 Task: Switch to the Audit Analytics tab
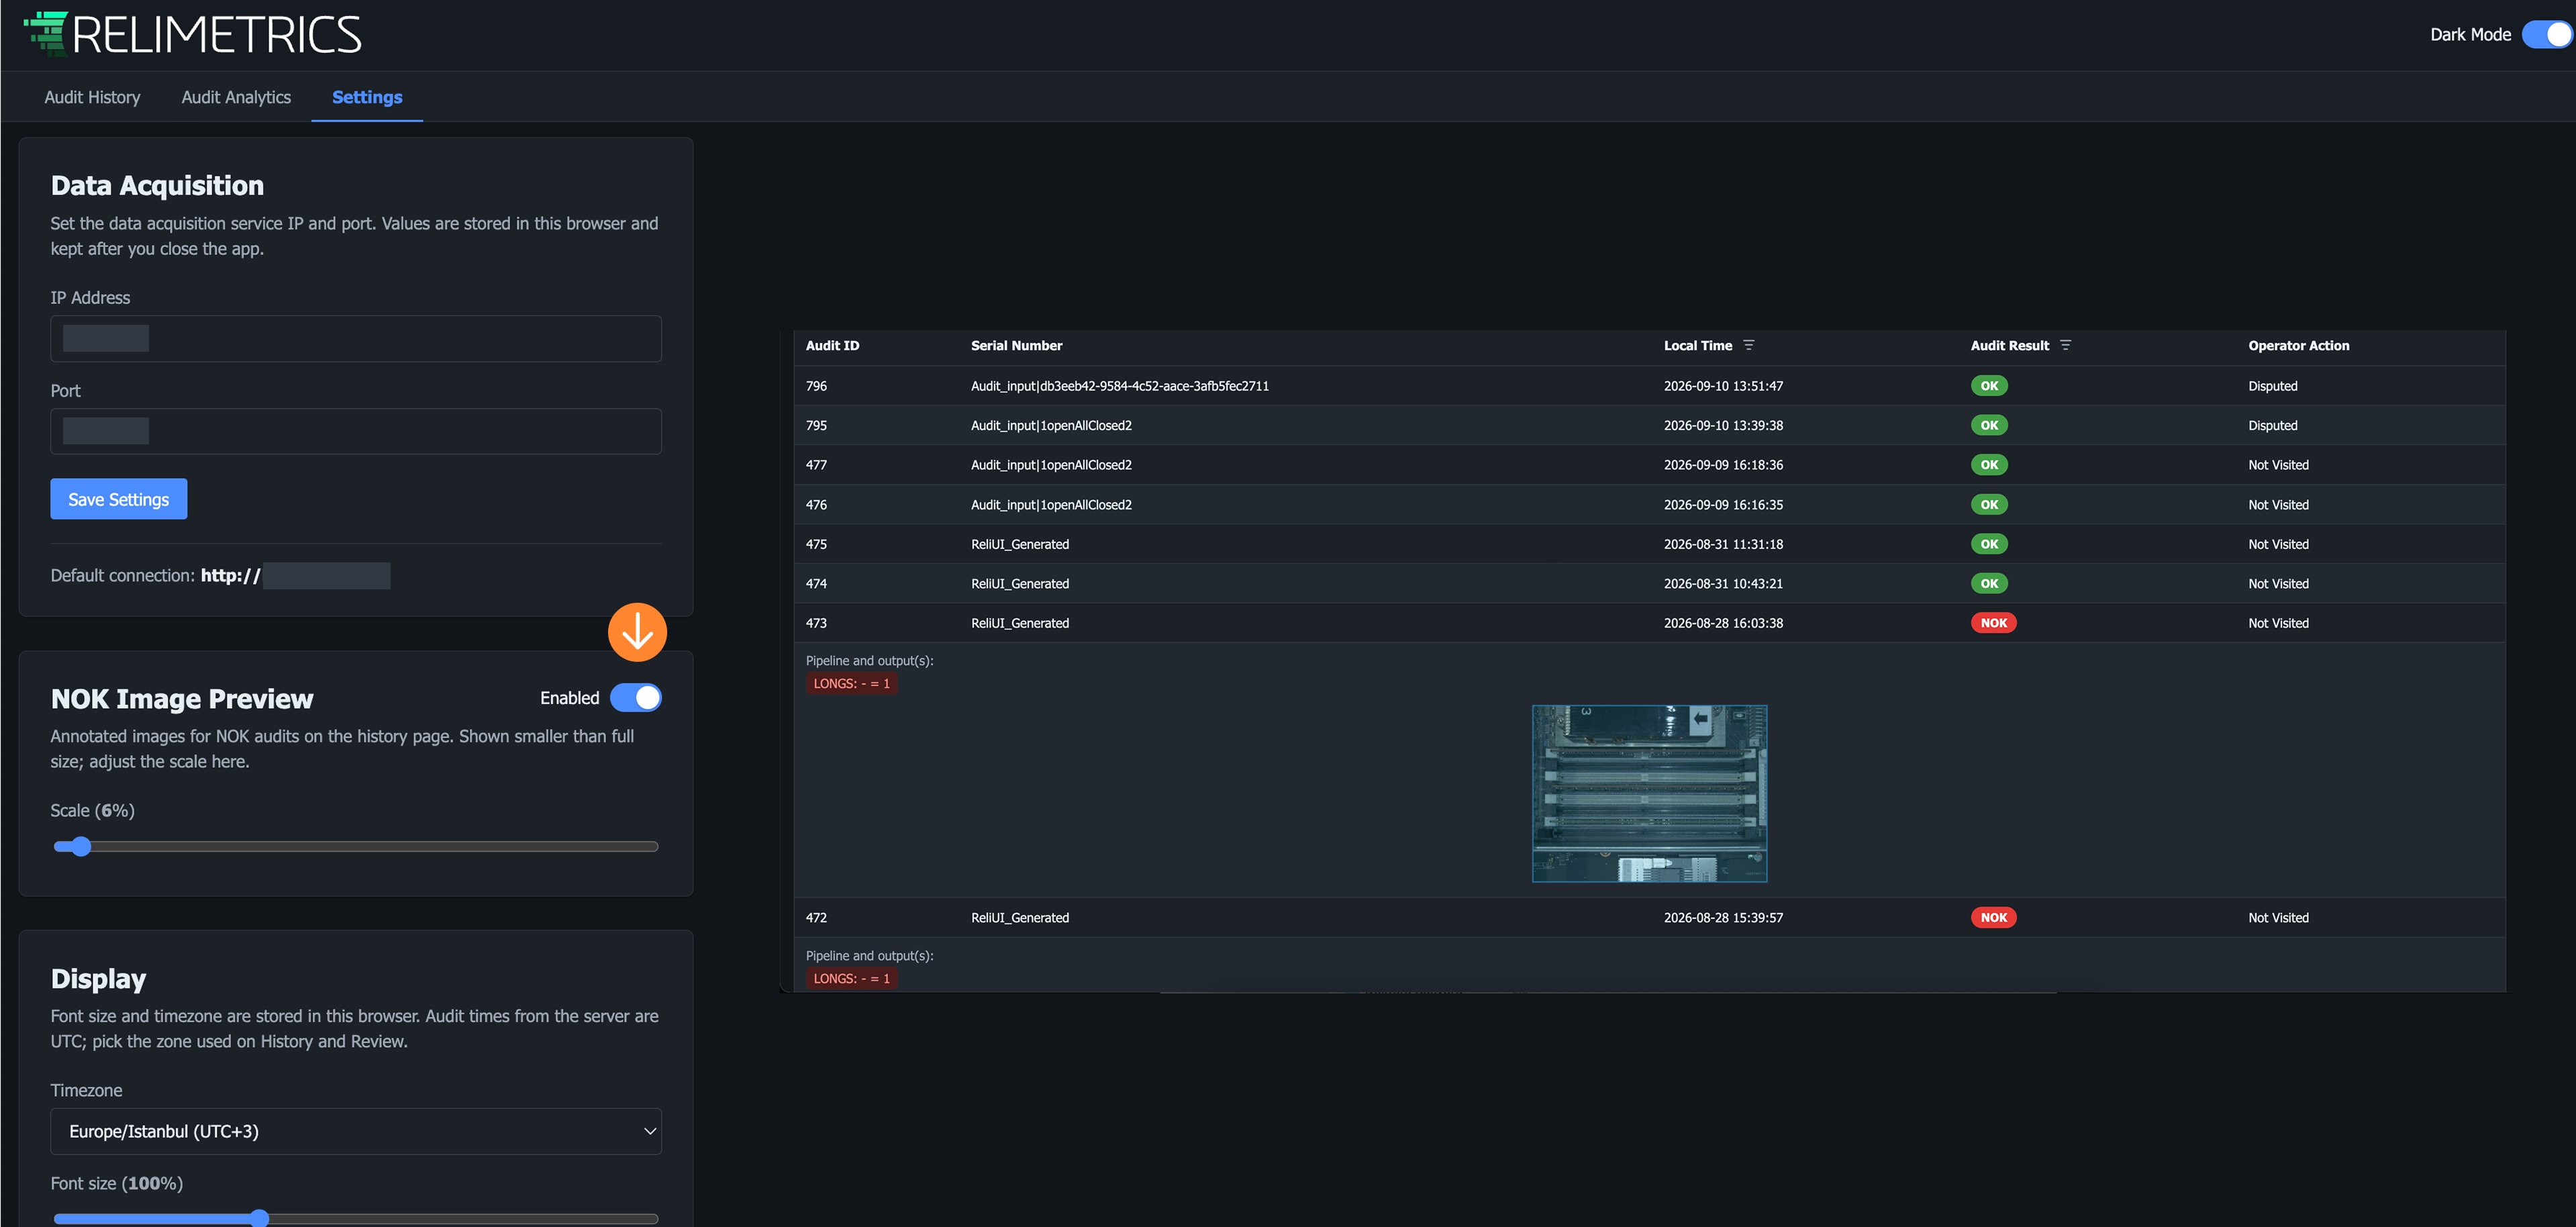[x=236, y=97]
